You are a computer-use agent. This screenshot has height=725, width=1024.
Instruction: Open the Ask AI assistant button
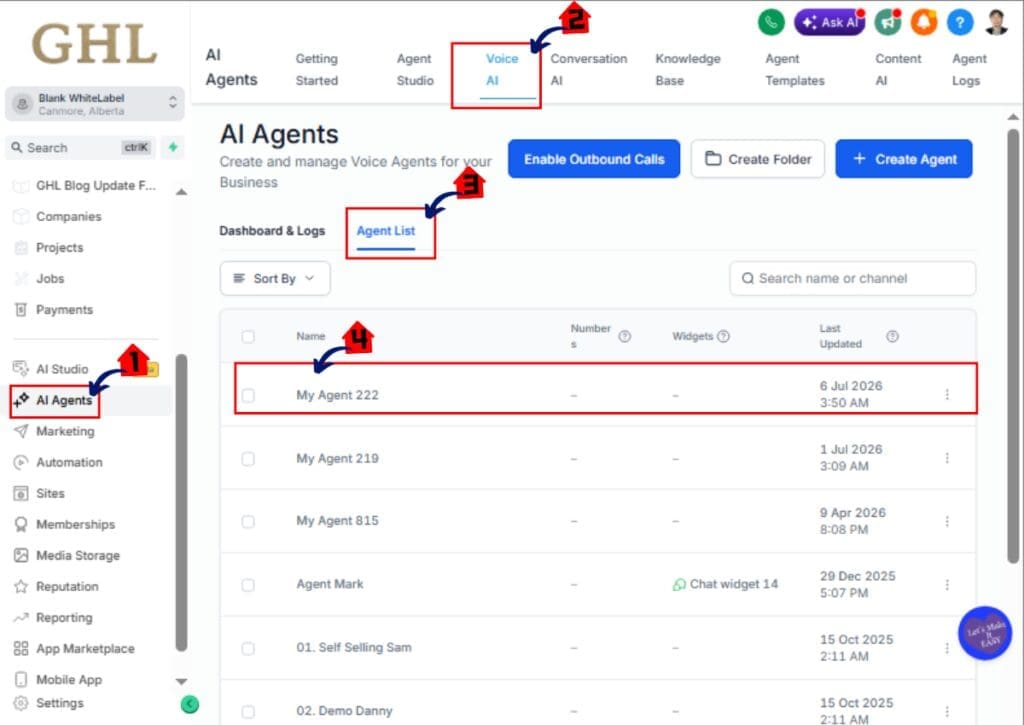pyautogui.click(x=829, y=22)
